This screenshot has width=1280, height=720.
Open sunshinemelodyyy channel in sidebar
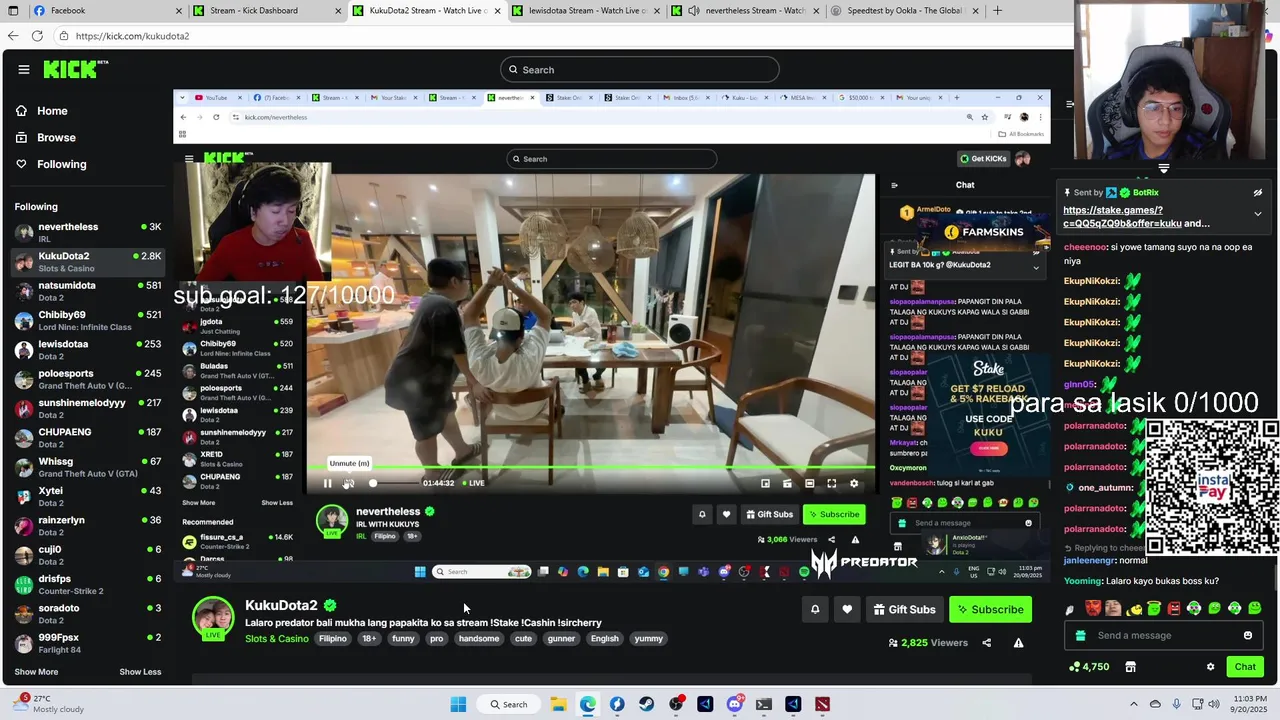click(x=87, y=408)
